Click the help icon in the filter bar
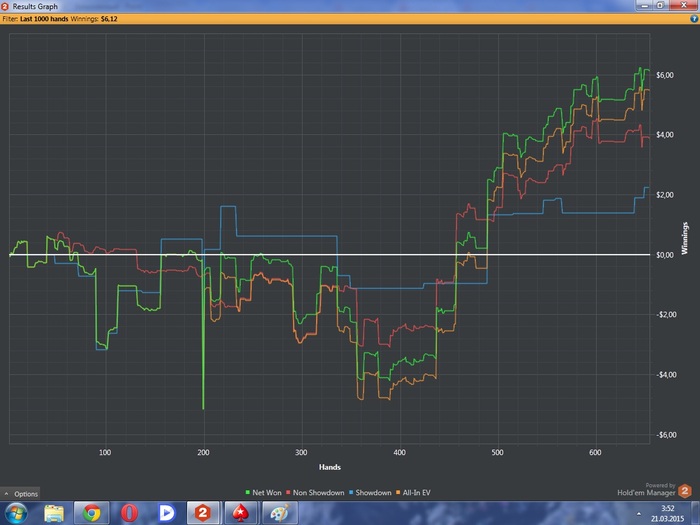Image resolution: width=700 pixels, height=525 pixels. coord(694,19)
